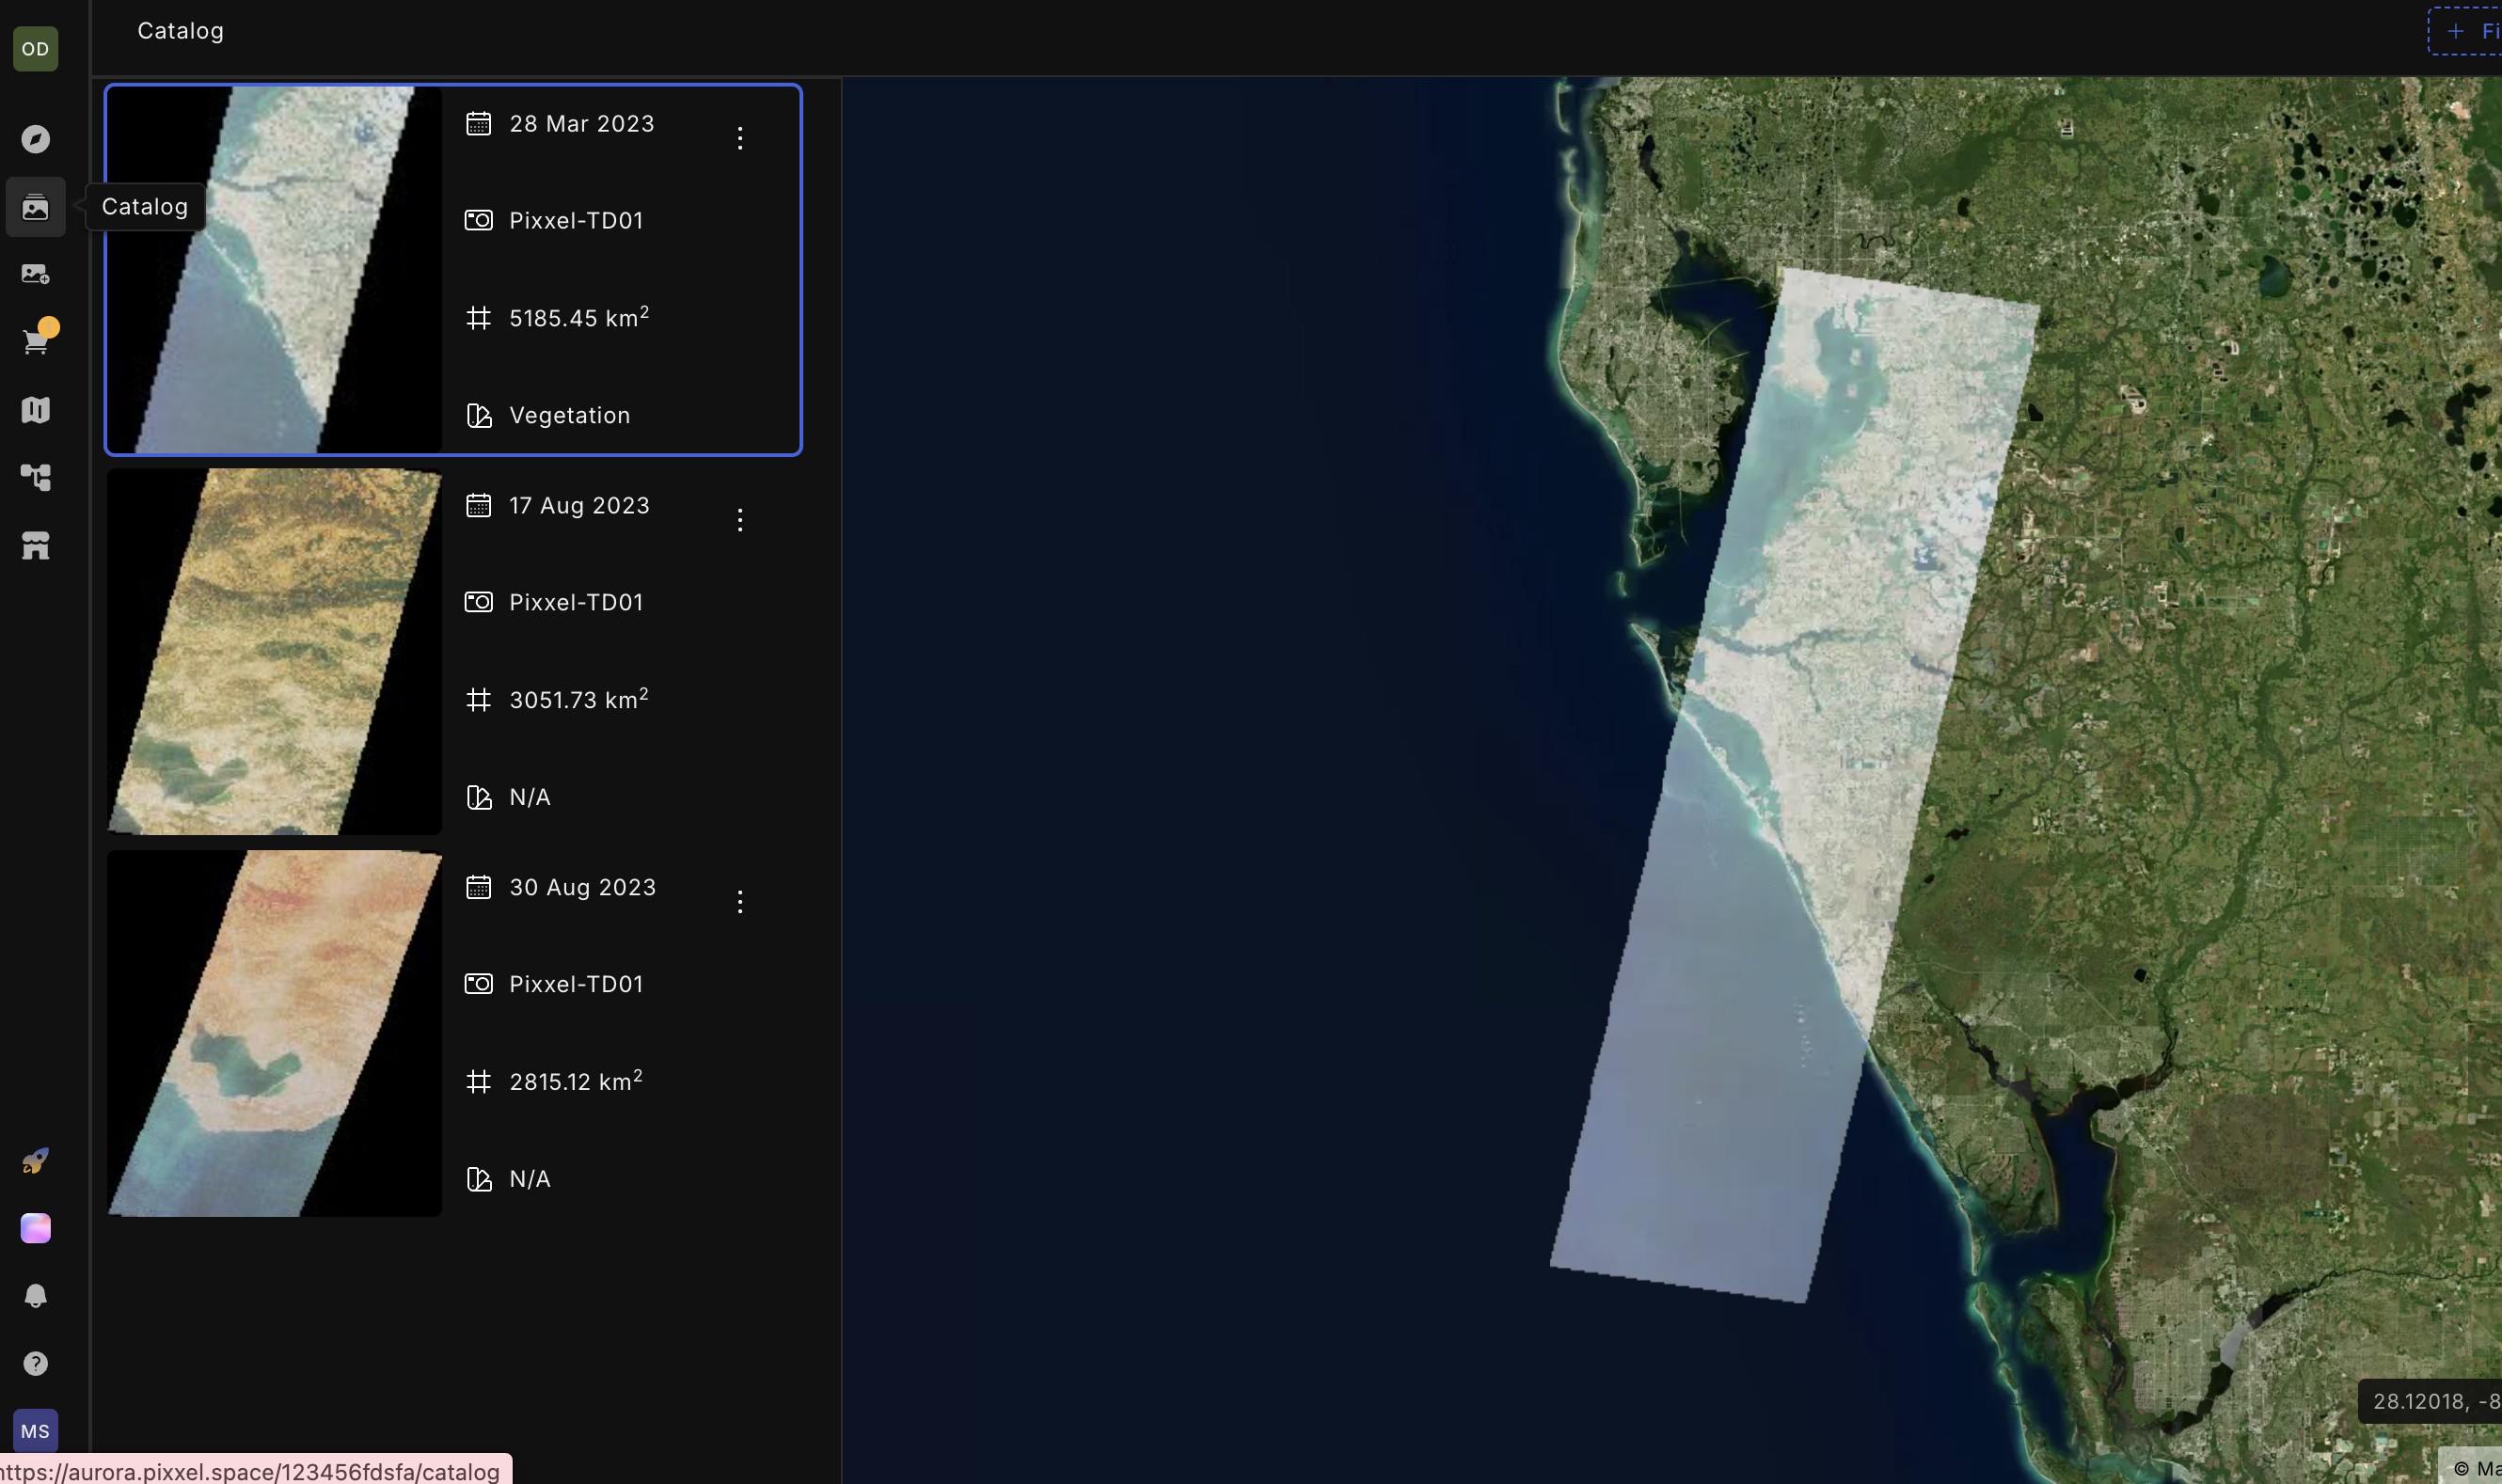Open the MS user profile avatar
This screenshot has height=1484, width=2502.
[x=35, y=1431]
